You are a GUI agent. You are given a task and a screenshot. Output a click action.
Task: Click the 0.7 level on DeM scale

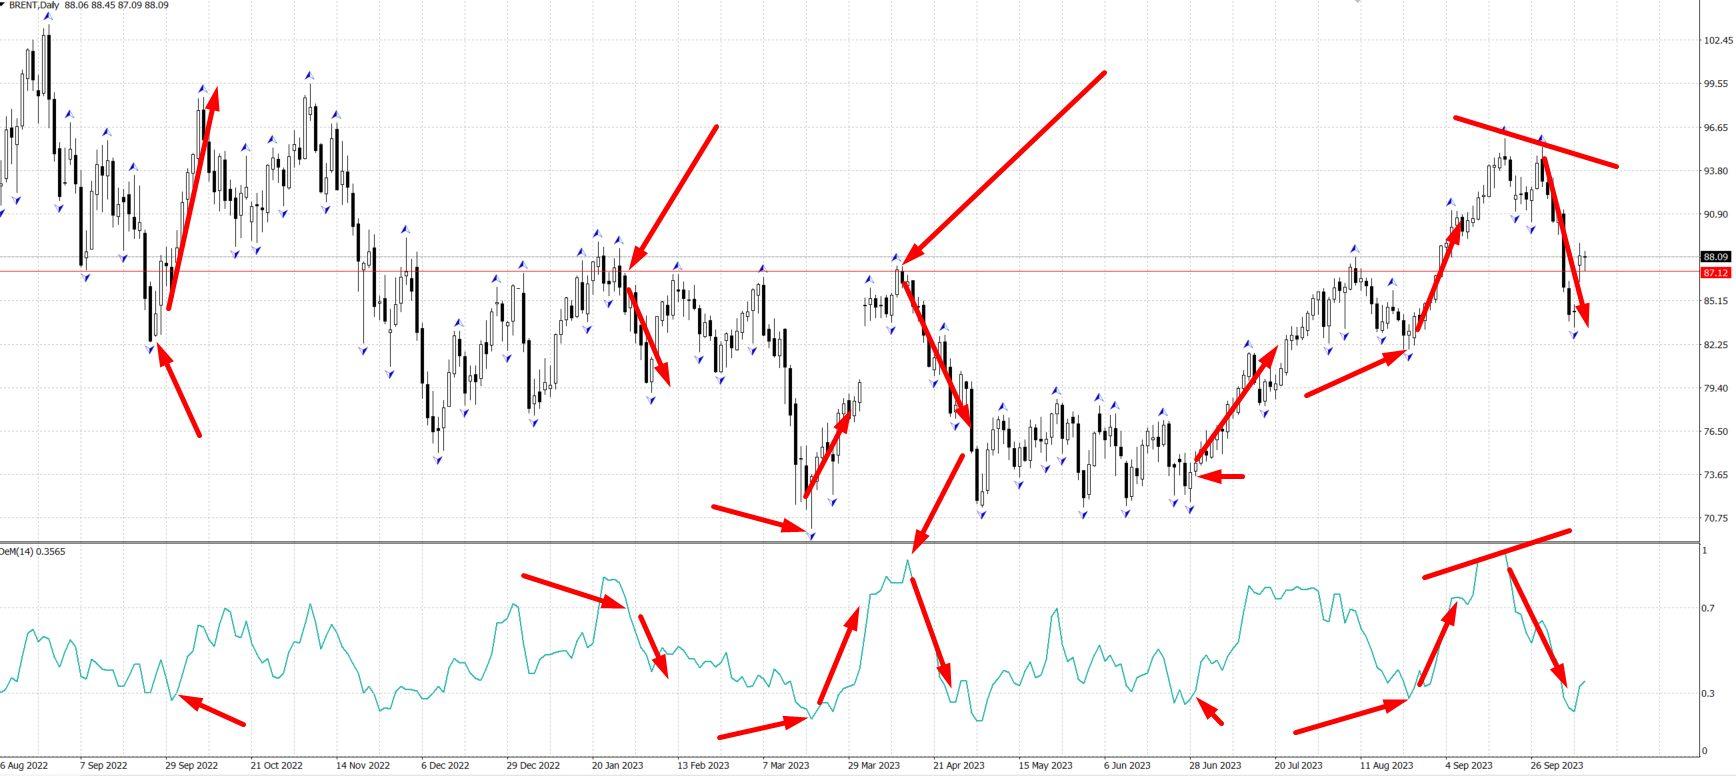[1708, 608]
